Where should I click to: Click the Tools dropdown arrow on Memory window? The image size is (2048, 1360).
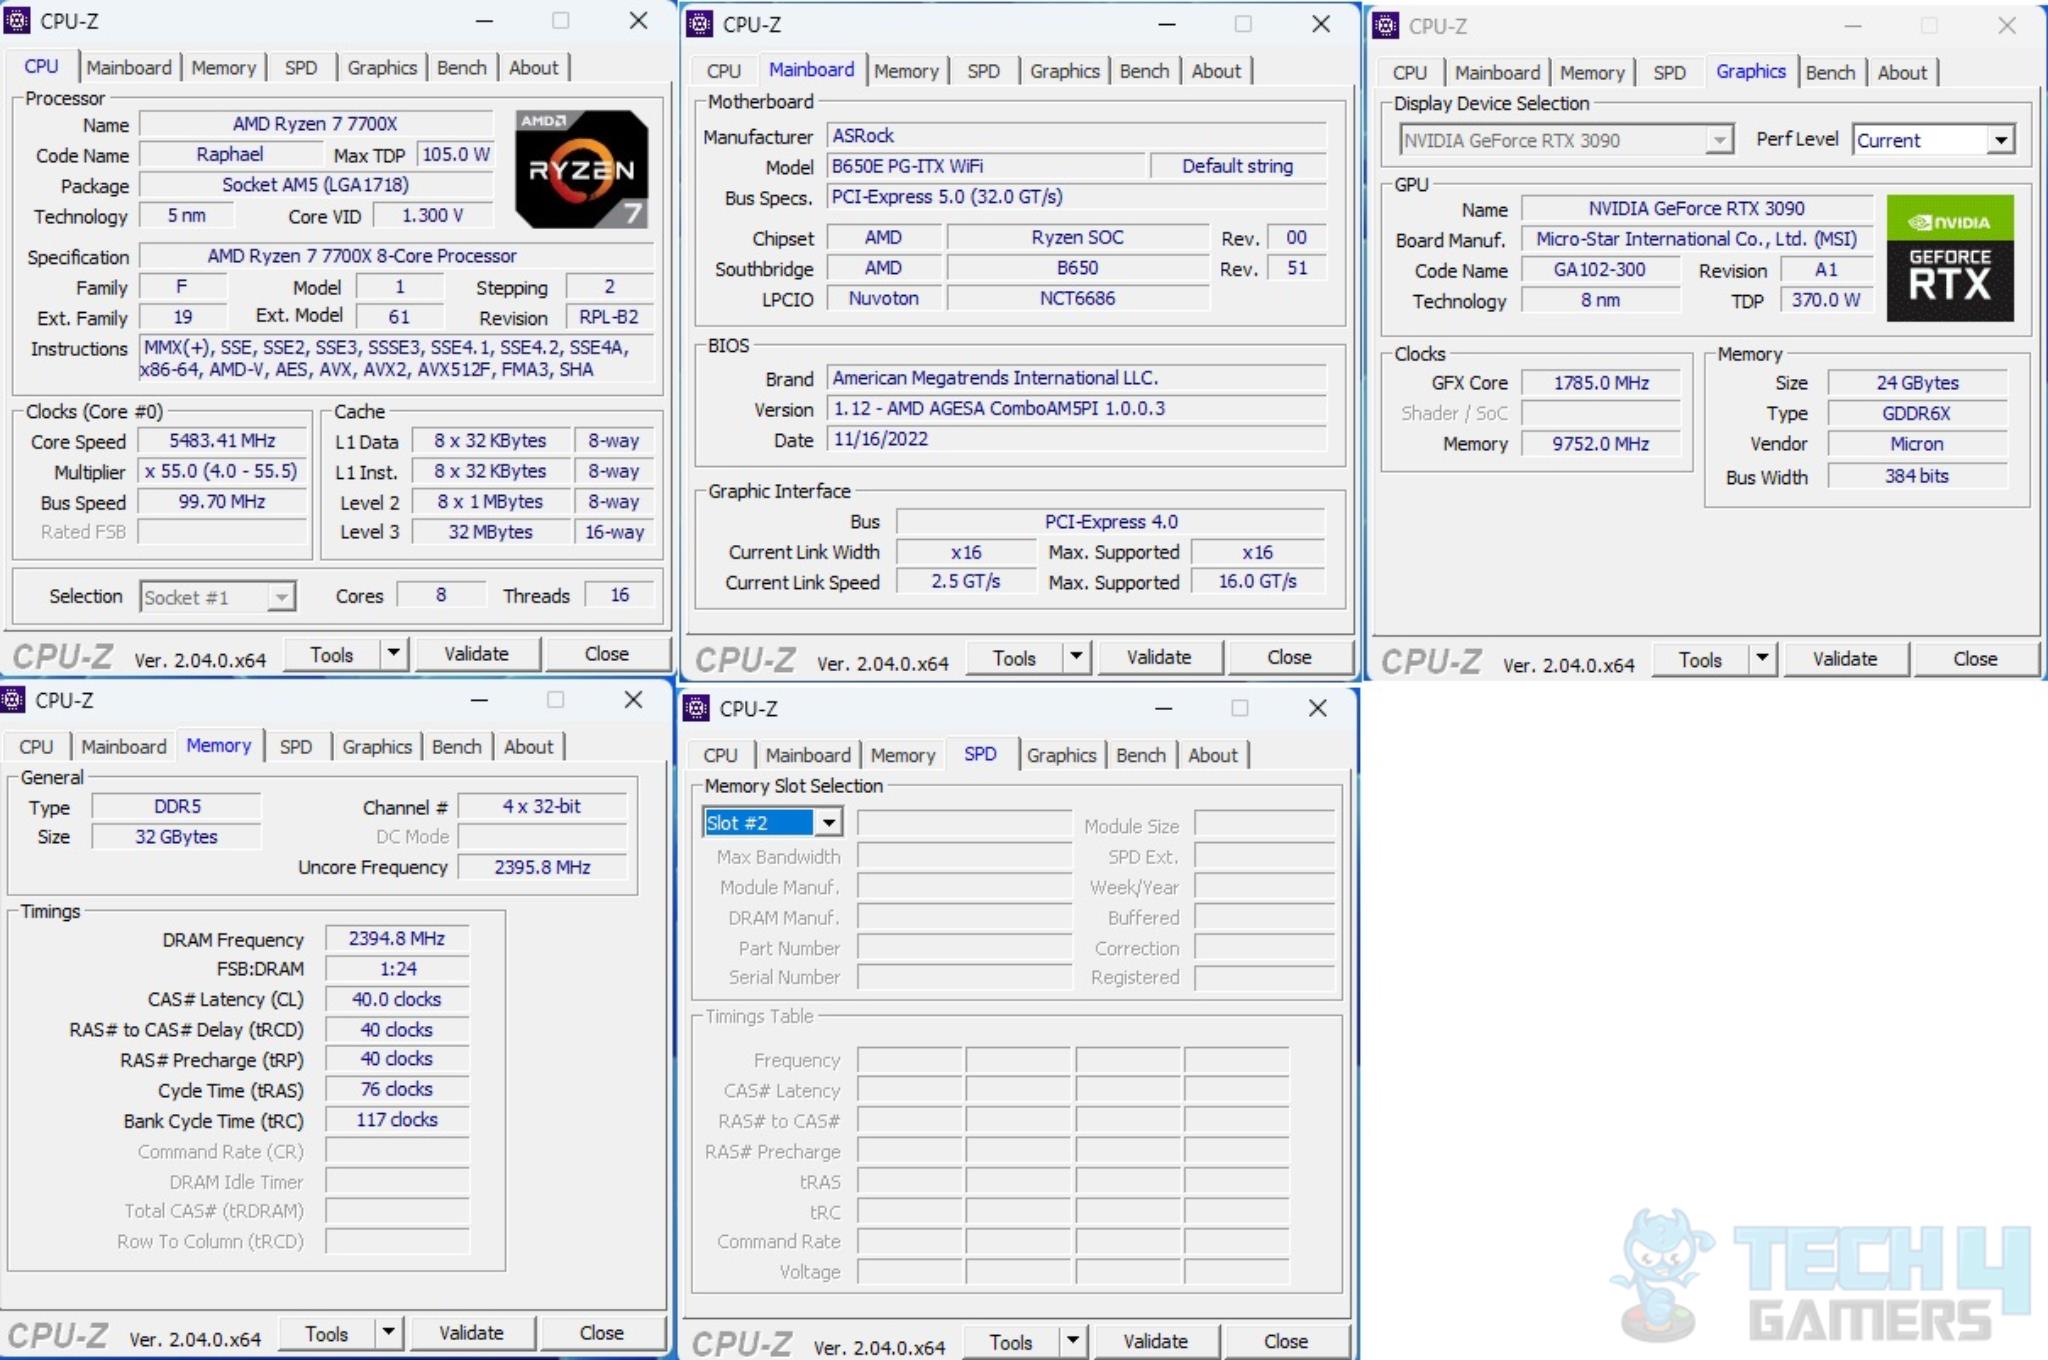click(x=376, y=1334)
